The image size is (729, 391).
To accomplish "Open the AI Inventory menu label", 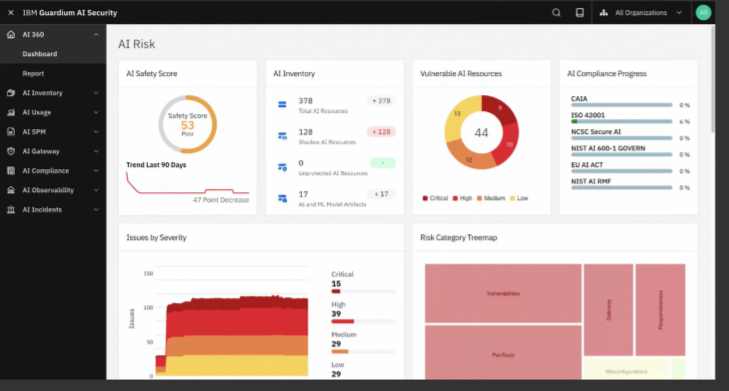I will coord(42,93).
